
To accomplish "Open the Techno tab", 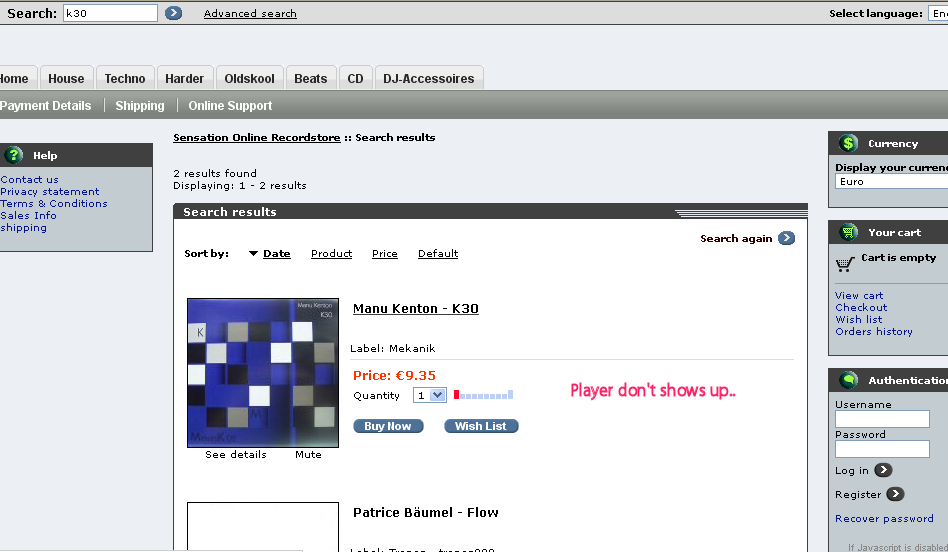I will point(125,79).
